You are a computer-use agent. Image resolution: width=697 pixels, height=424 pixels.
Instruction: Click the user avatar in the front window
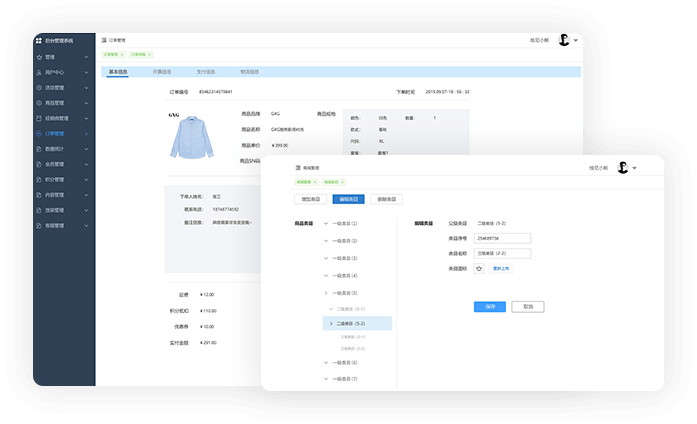pos(622,168)
